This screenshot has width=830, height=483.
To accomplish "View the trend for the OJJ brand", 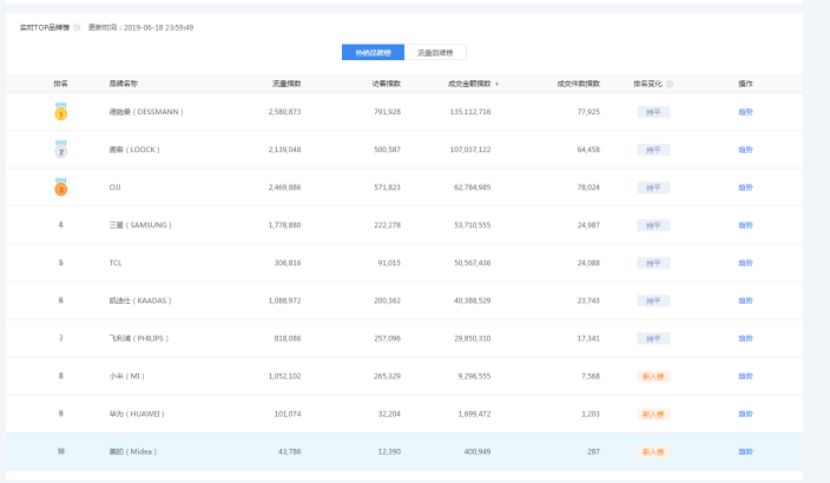I will click(745, 188).
